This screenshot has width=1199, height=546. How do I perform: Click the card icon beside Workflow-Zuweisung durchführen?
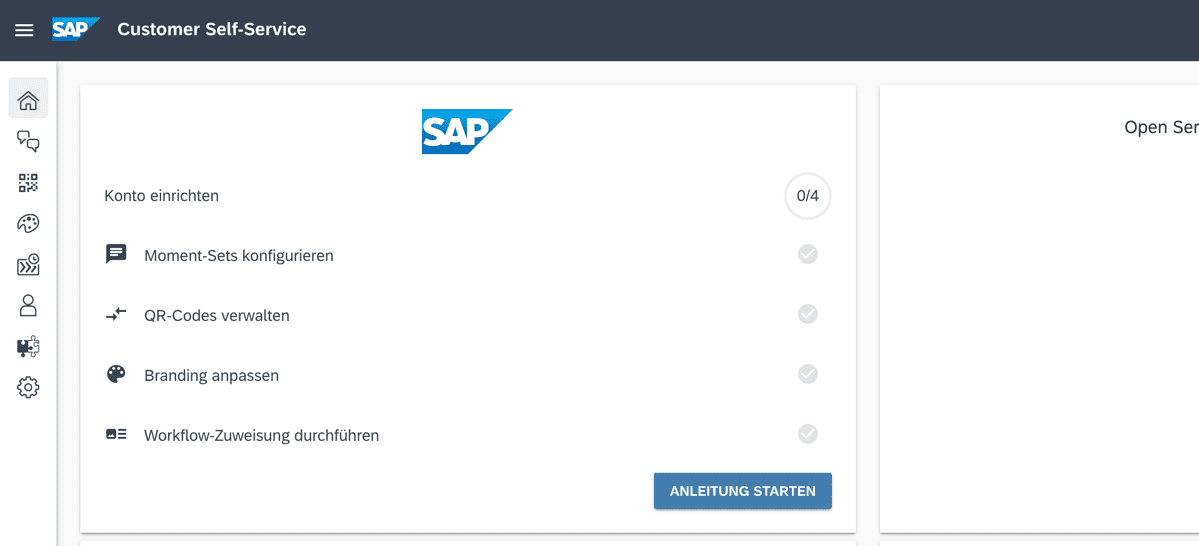[x=116, y=434]
